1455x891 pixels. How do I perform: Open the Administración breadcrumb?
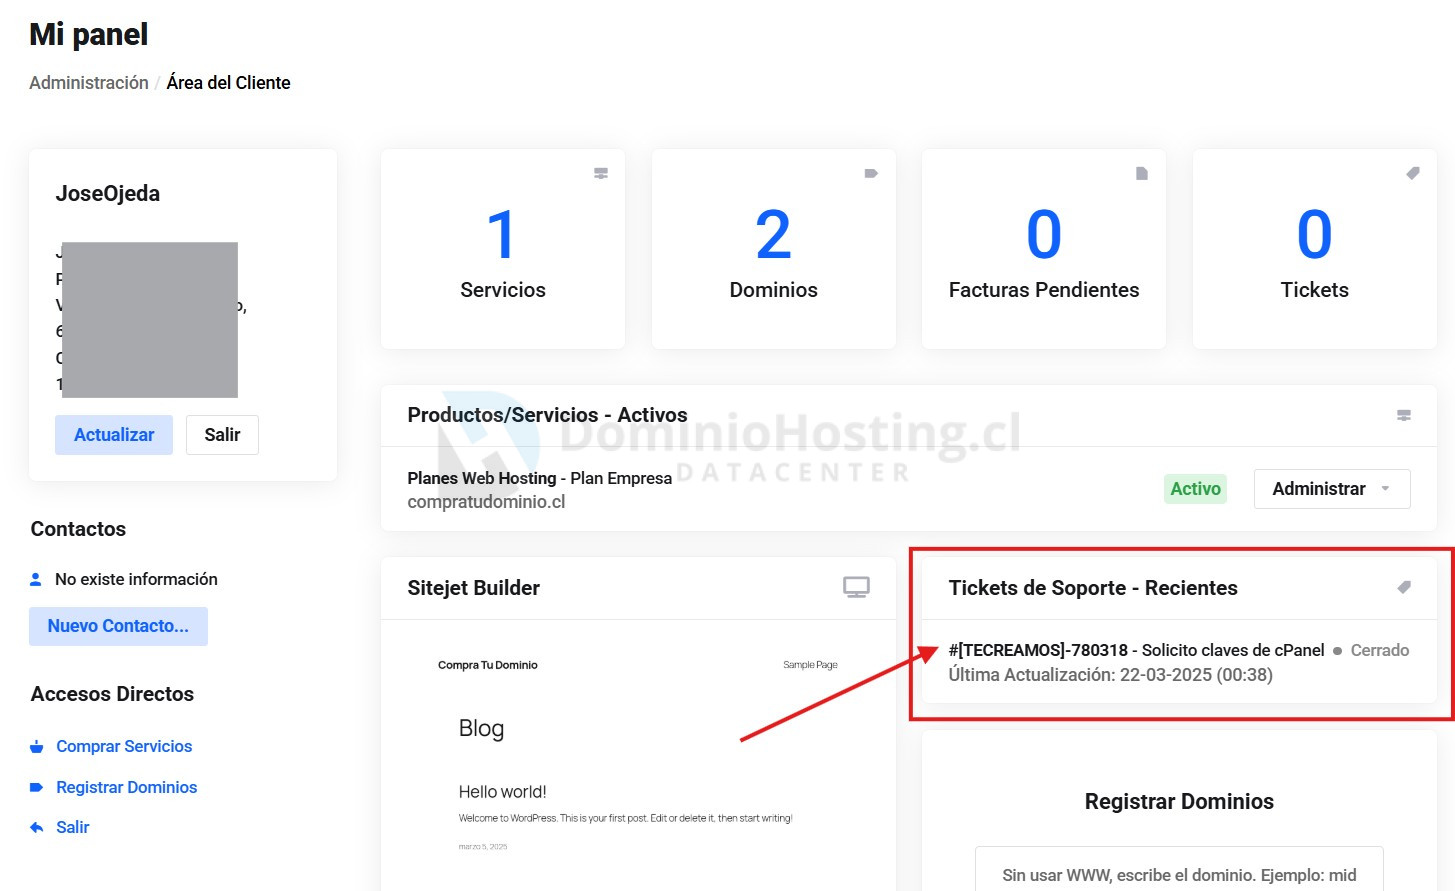pyautogui.click(x=89, y=83)
